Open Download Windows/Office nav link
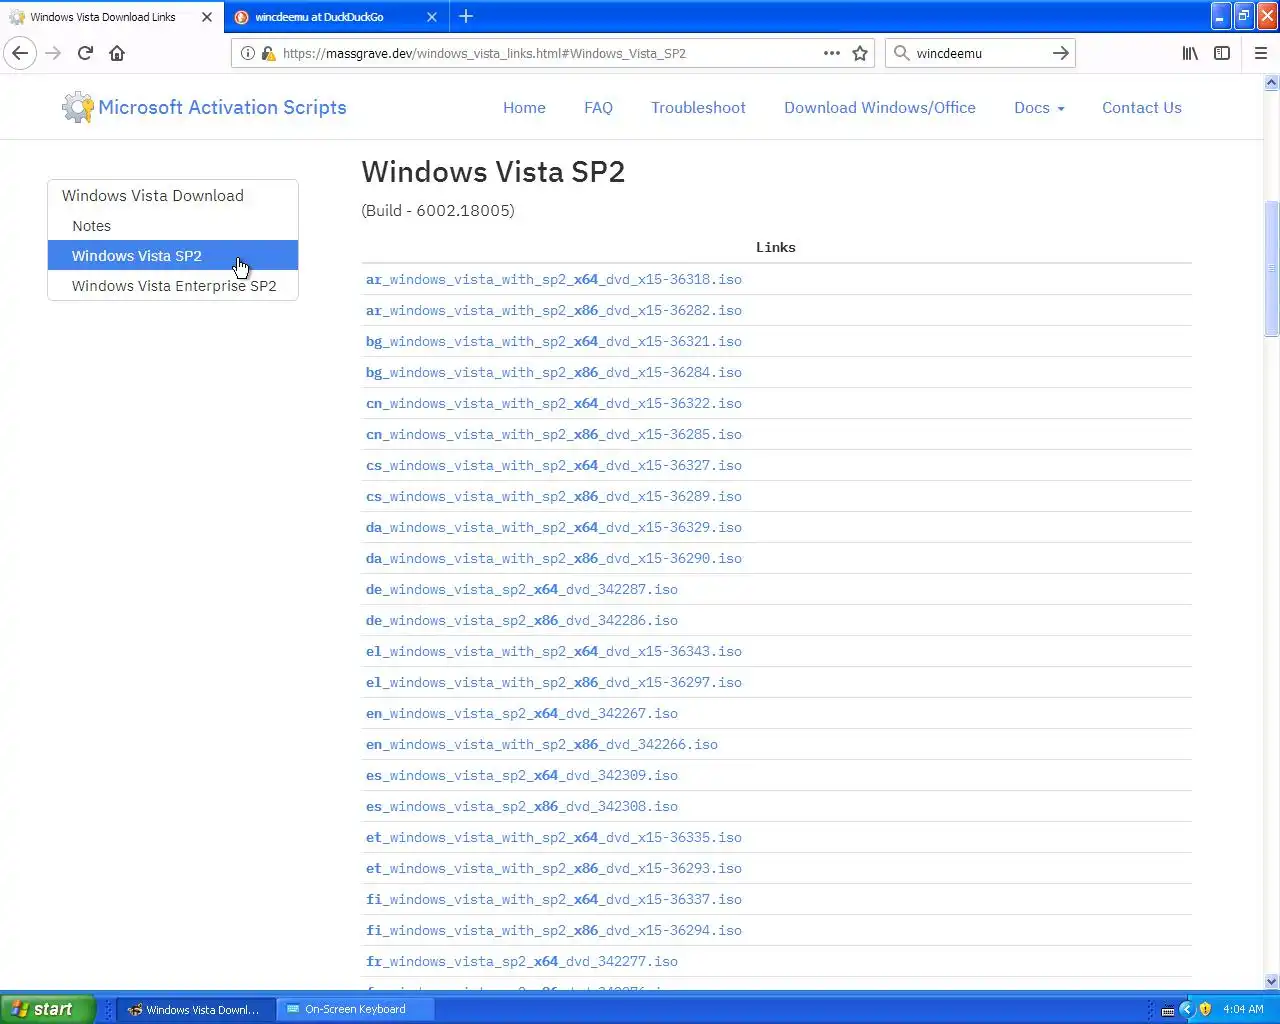The width and height of the screenshot is (1280, 1024). point(880,108)
